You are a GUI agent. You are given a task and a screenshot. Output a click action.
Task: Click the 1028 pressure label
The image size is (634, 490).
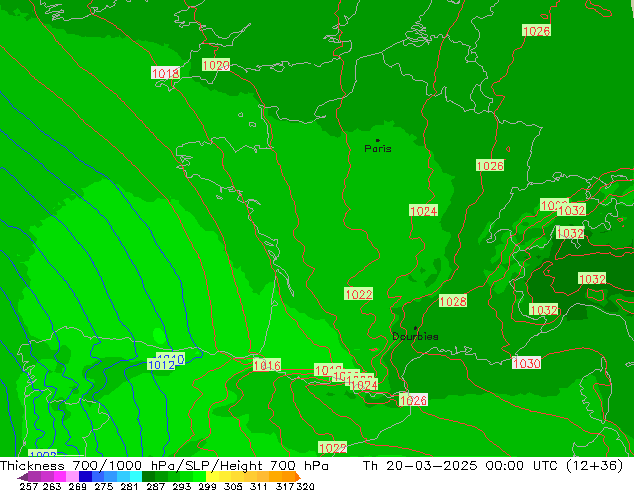(x=453, y=301)
